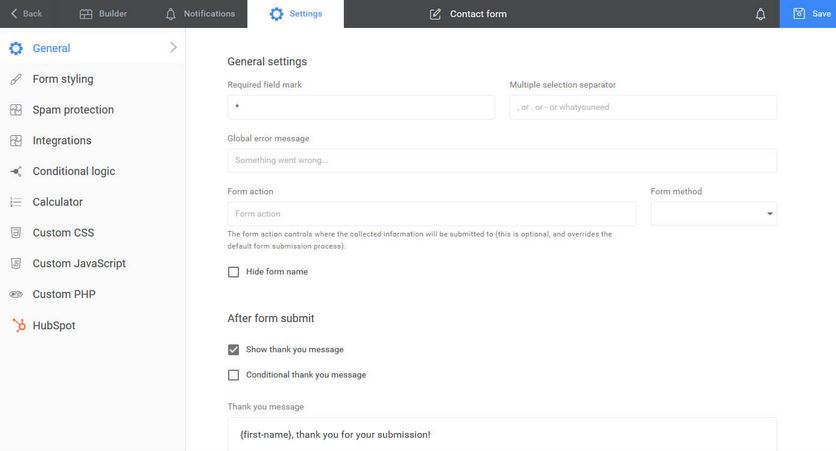Click the HubSpot logo icon in sidebar
The image size is (836, 451).
click(19, 325)
